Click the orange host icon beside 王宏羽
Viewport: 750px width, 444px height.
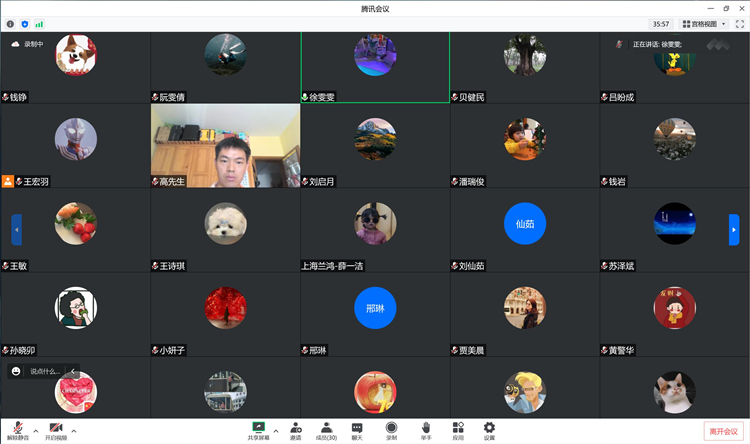[x=8, y=181]
